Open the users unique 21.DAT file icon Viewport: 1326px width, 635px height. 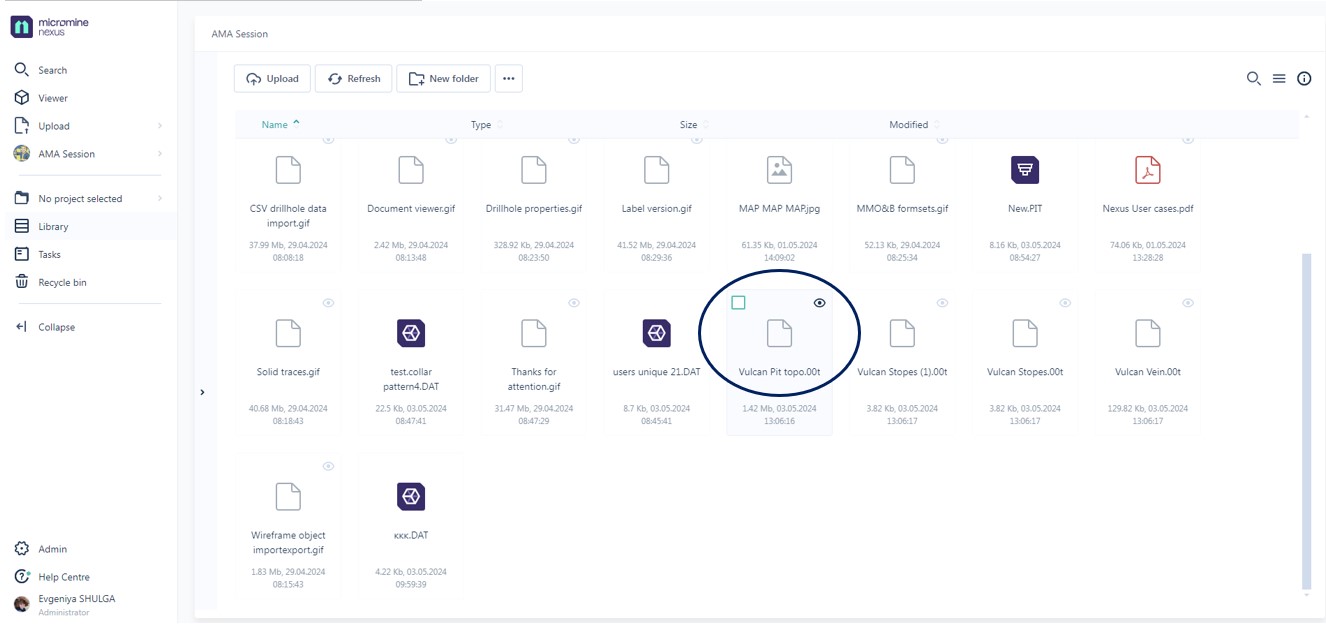click(x=656, y=331)
